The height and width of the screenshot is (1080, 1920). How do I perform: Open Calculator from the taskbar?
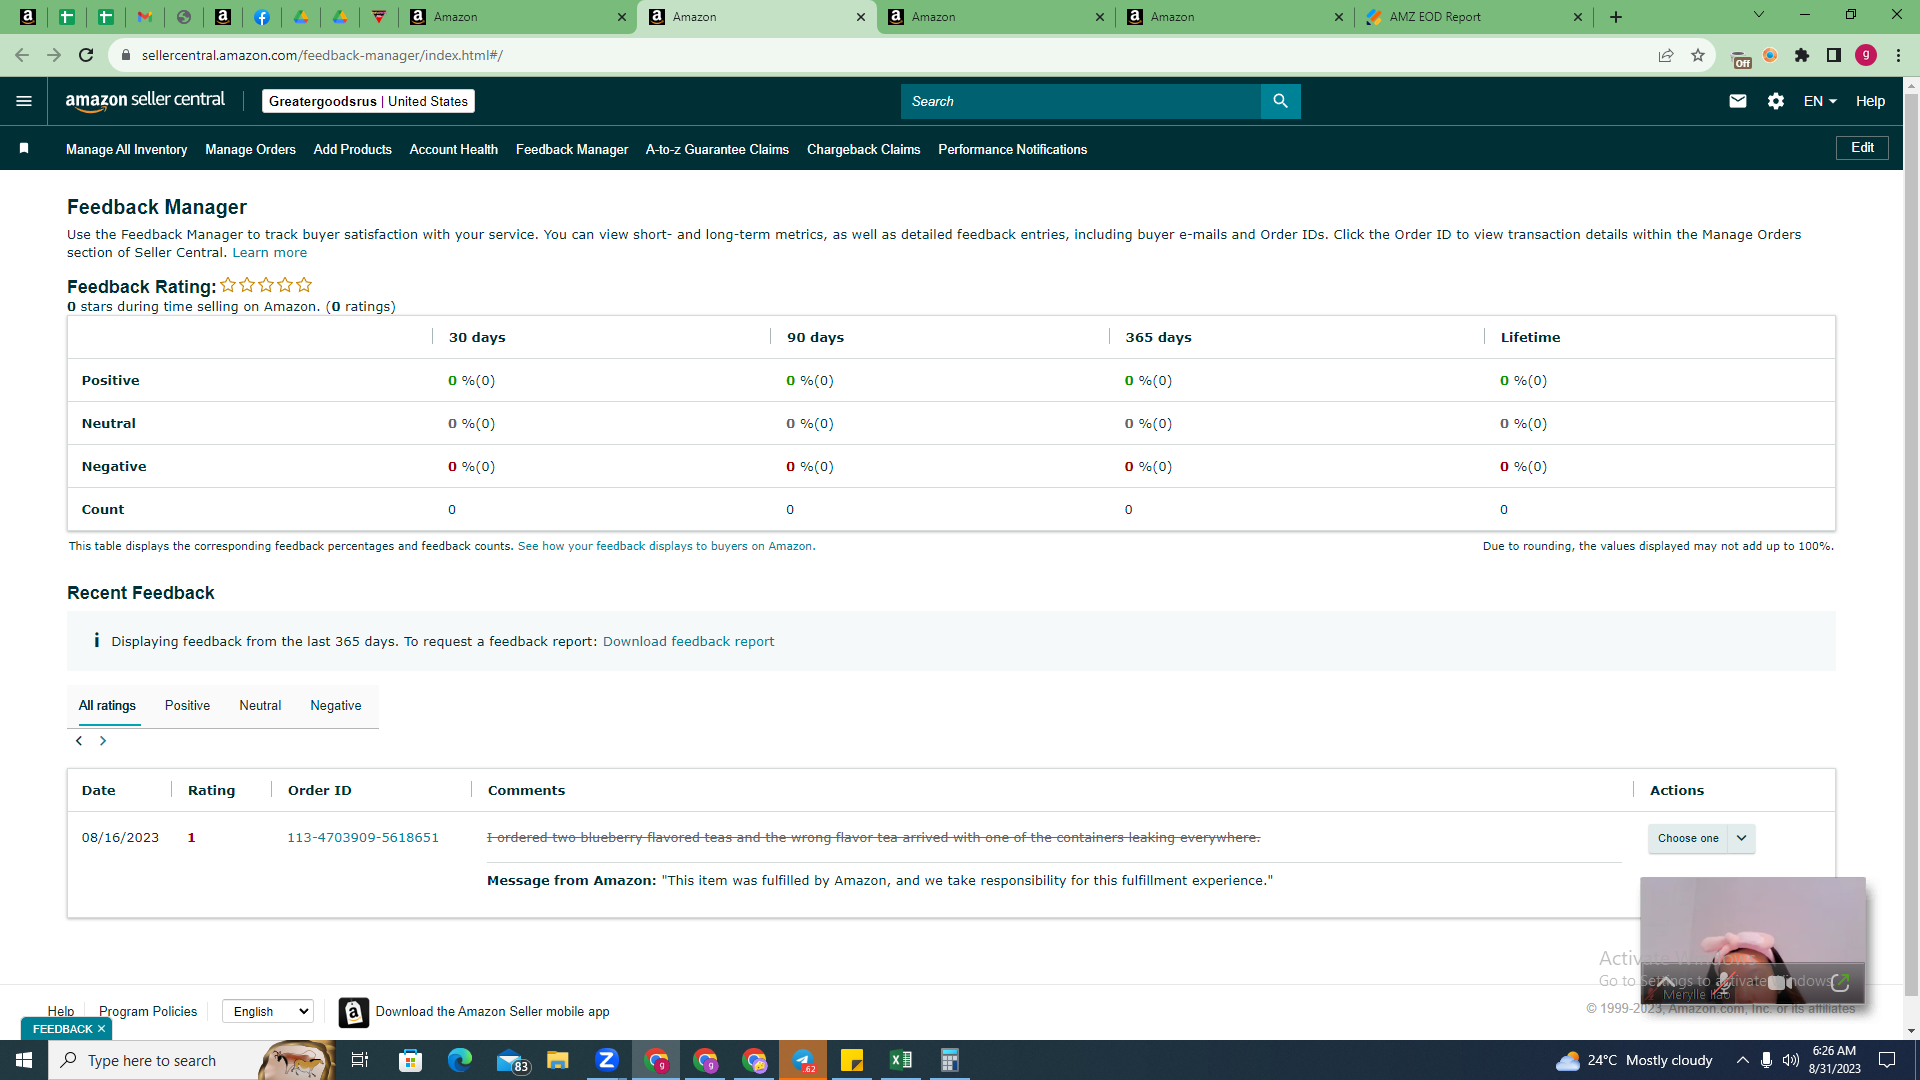tap(949, 1060)
